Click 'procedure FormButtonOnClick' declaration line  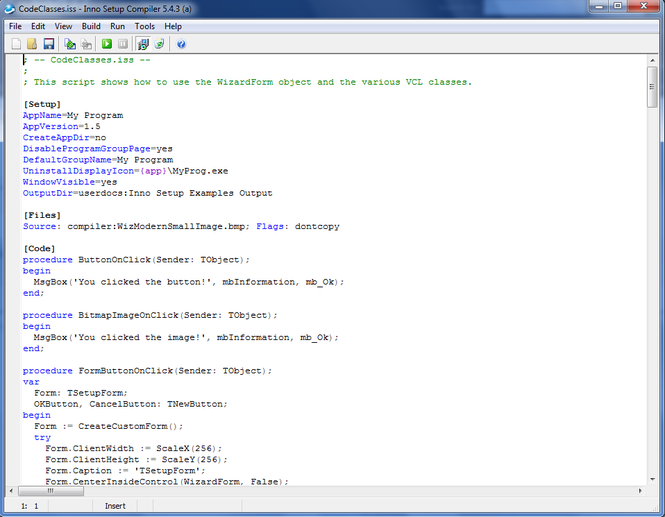[147, 371]
